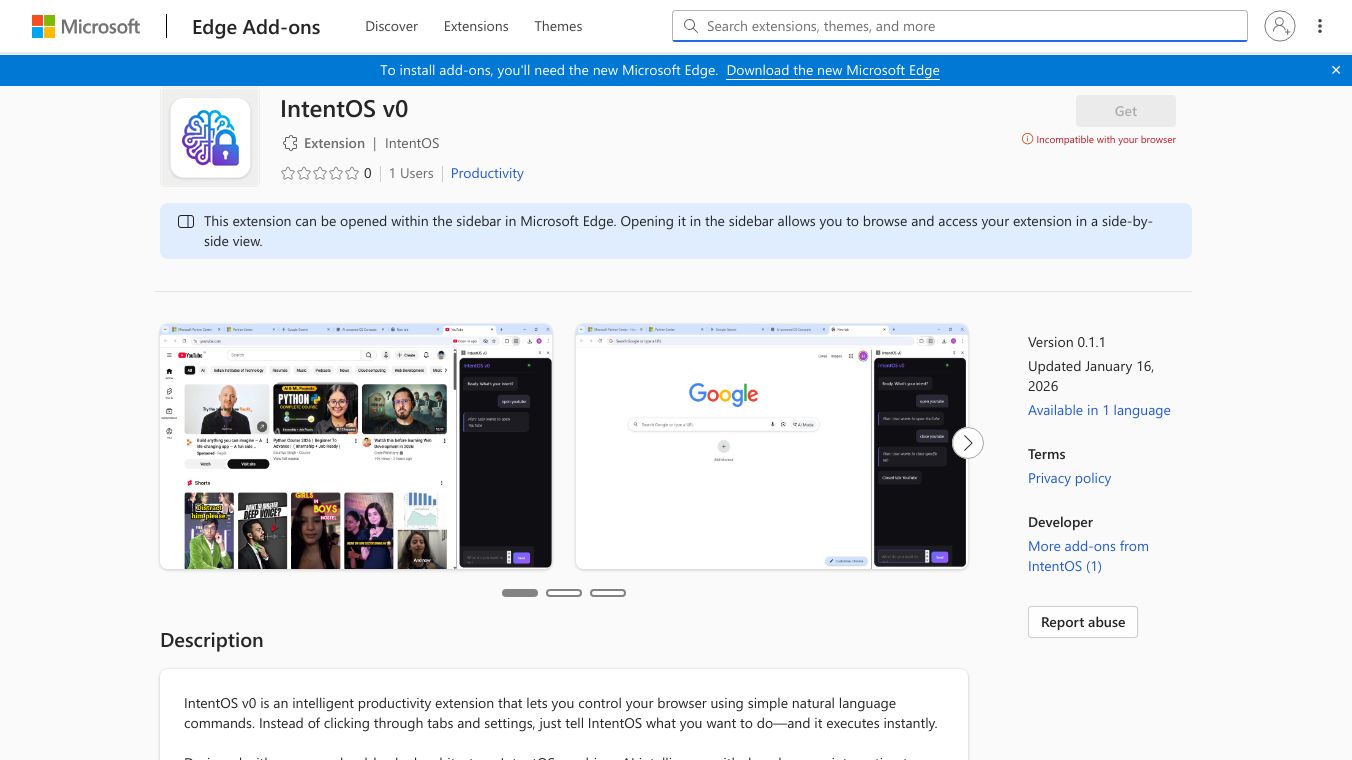The width and height of the screenshot is (1352, 760).
Task: Click the Microsoft logo
Action: (x=86, y=27)
